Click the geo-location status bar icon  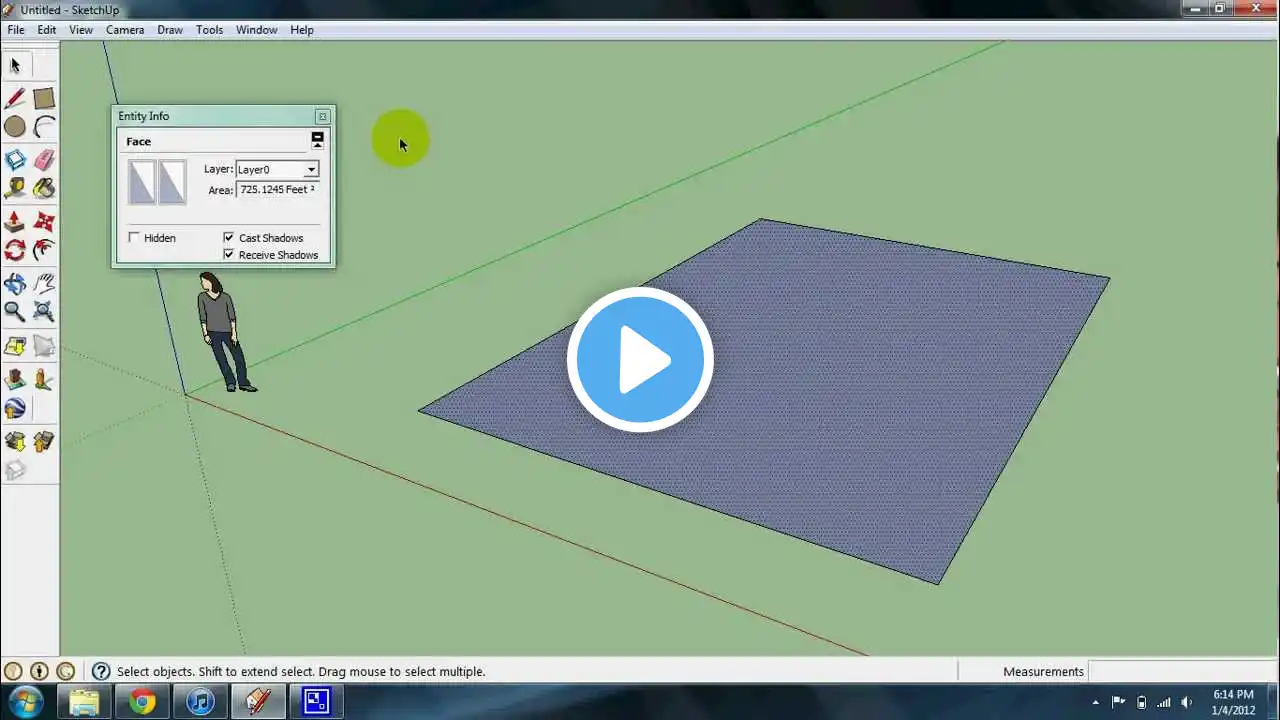point(13,672)
